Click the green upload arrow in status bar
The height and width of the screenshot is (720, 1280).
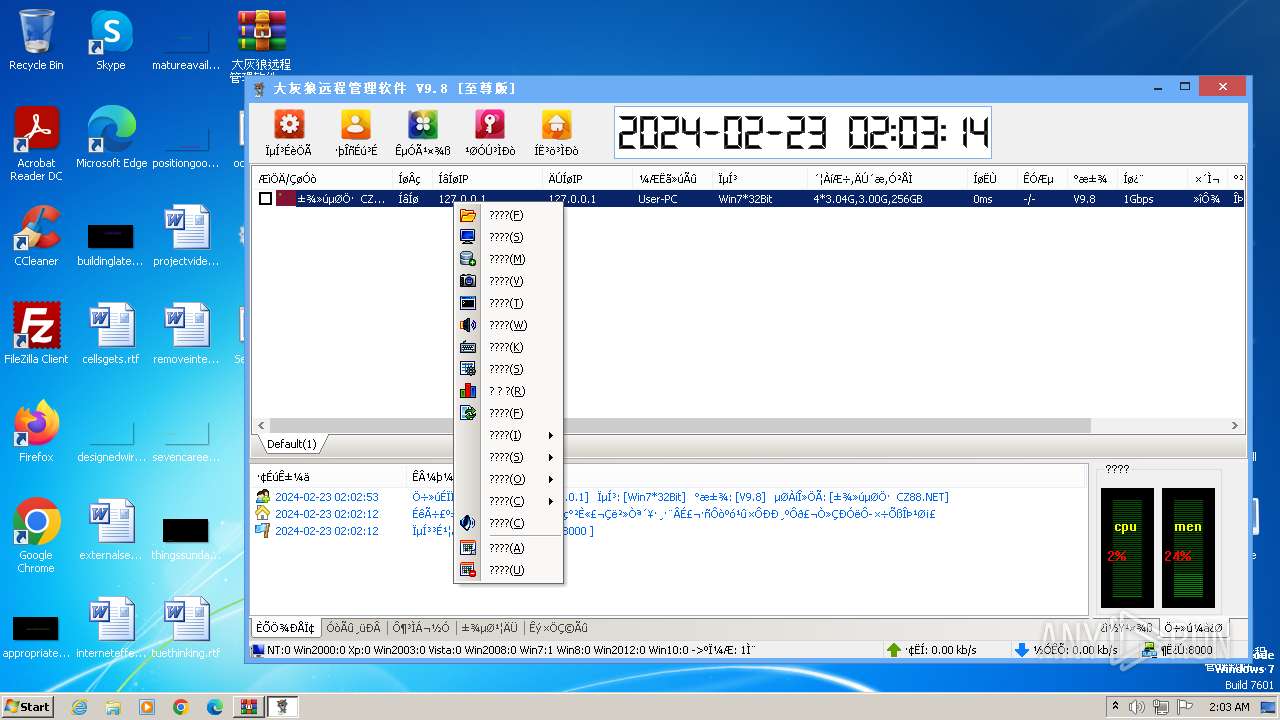pyautogui.click(x=894, y=650)
